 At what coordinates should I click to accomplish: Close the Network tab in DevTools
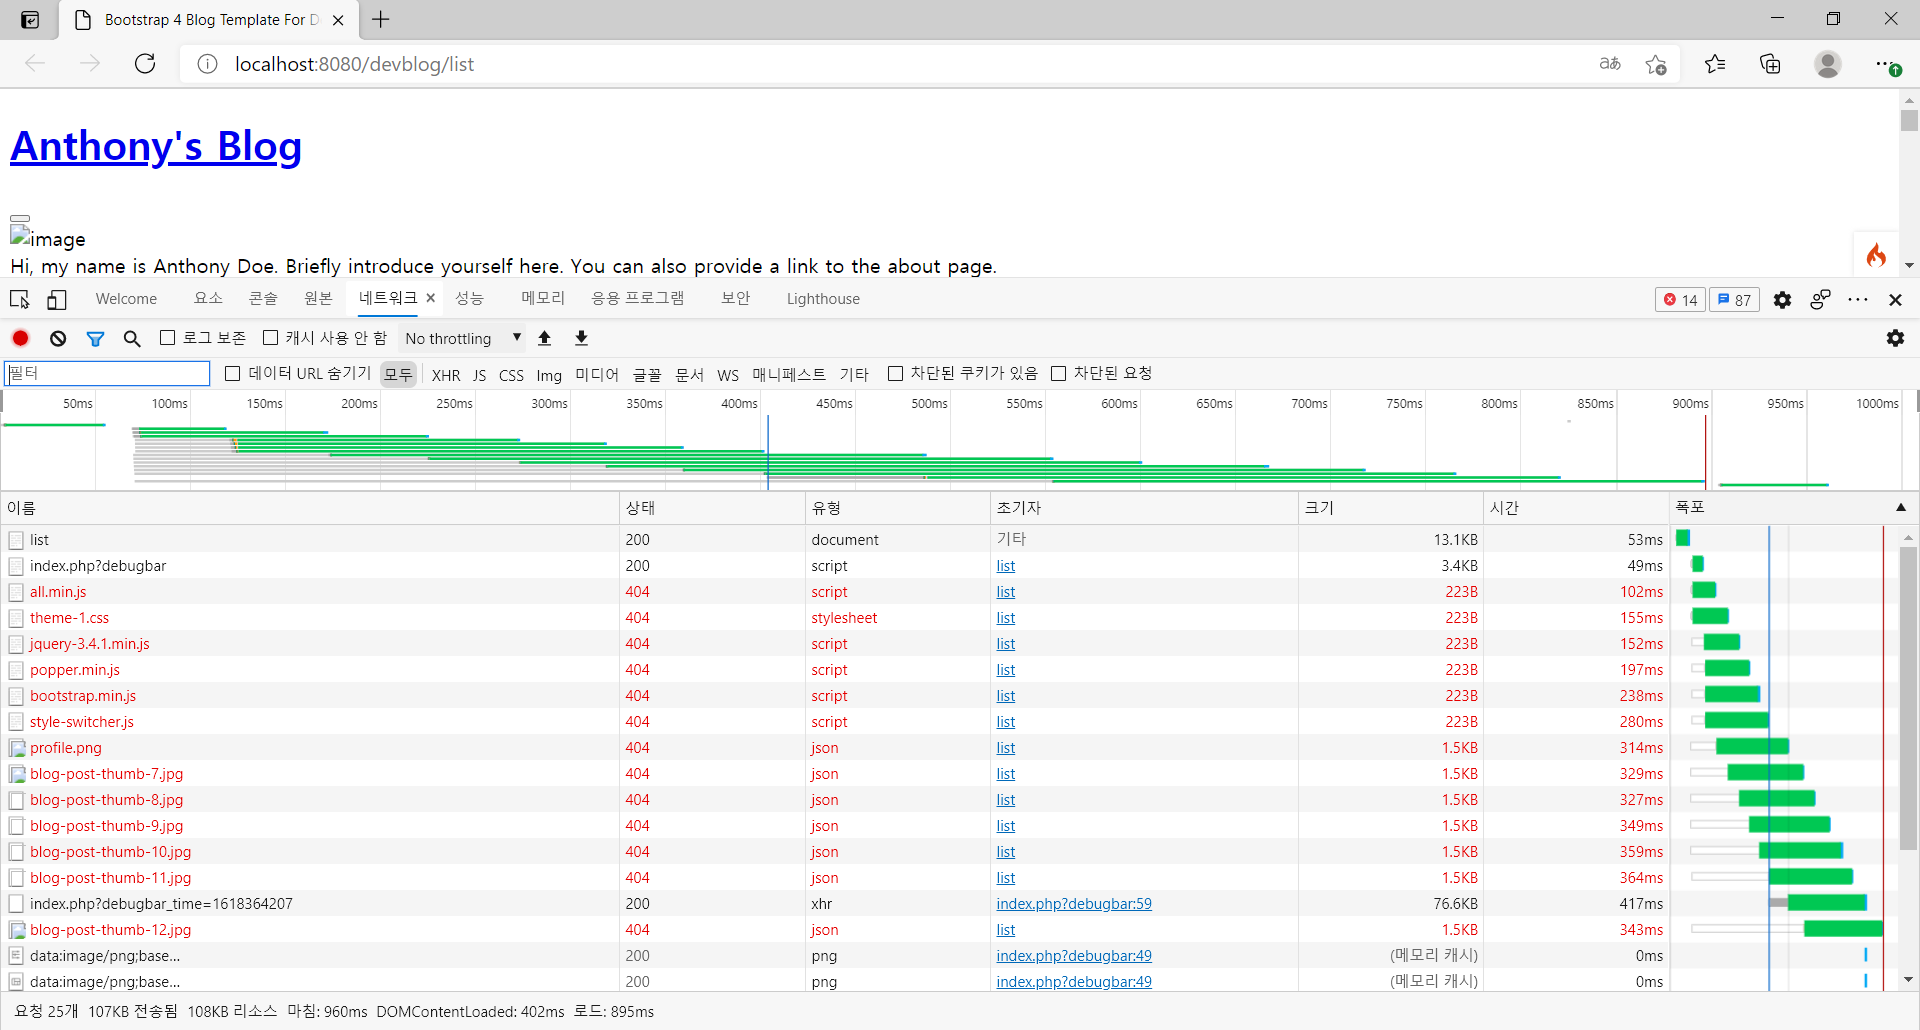click(431, 298)
